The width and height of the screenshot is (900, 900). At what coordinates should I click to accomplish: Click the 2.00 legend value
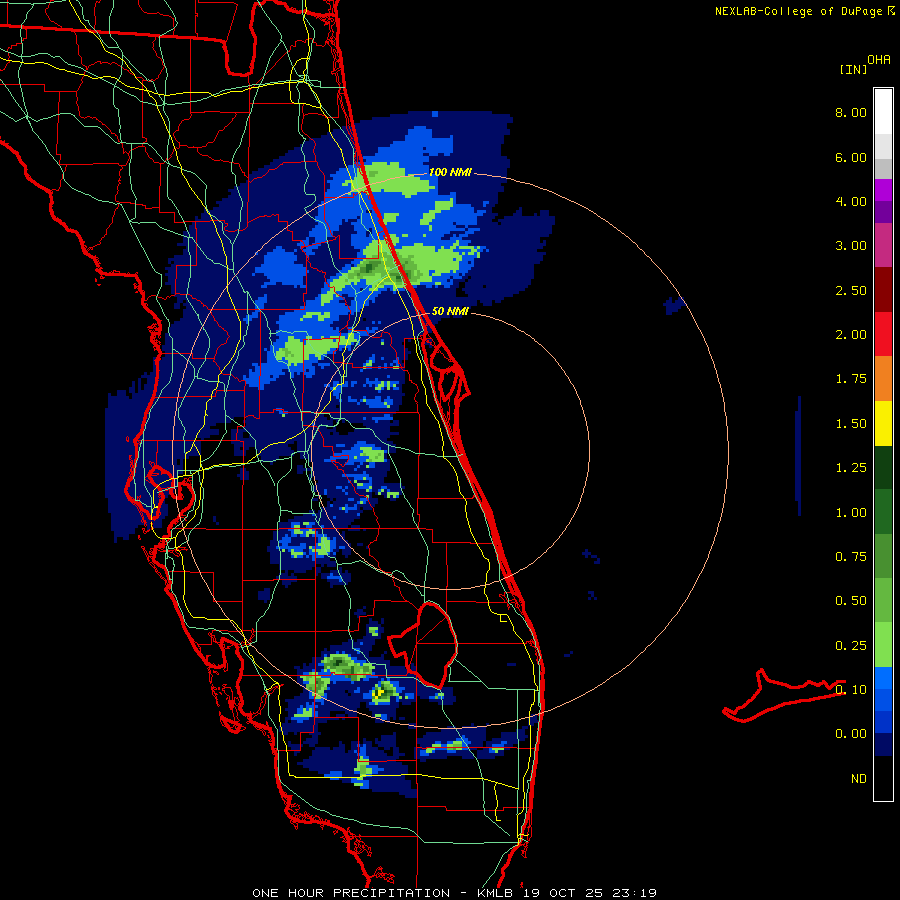point(851,335)
